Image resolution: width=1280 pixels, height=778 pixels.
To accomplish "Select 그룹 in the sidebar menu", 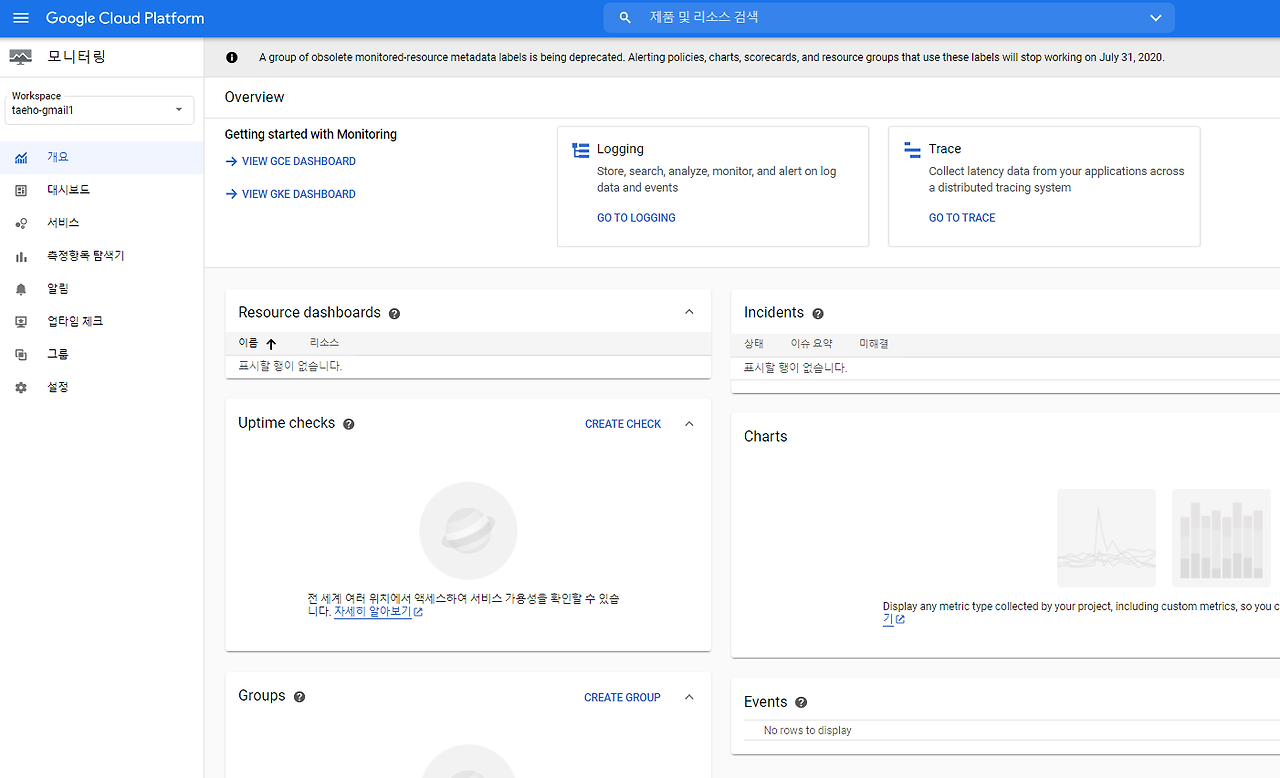I will click(102, 355).
